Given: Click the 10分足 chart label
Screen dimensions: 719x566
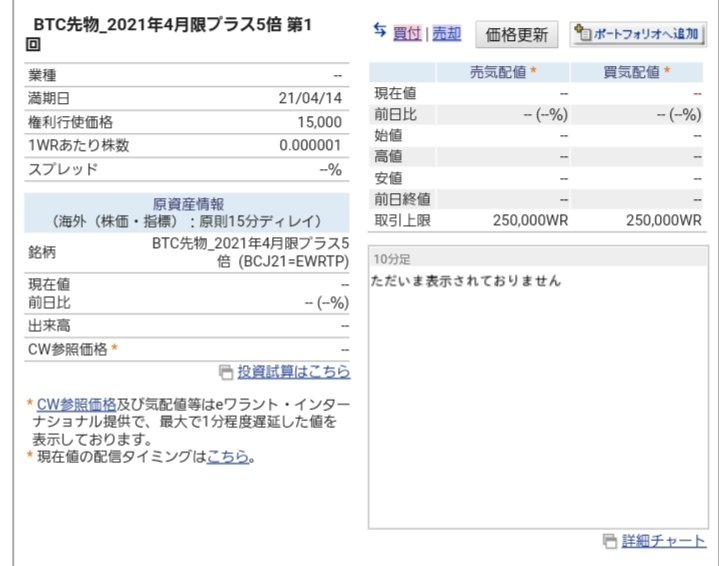Looking at the screenshot, I should tap(392, 259).
